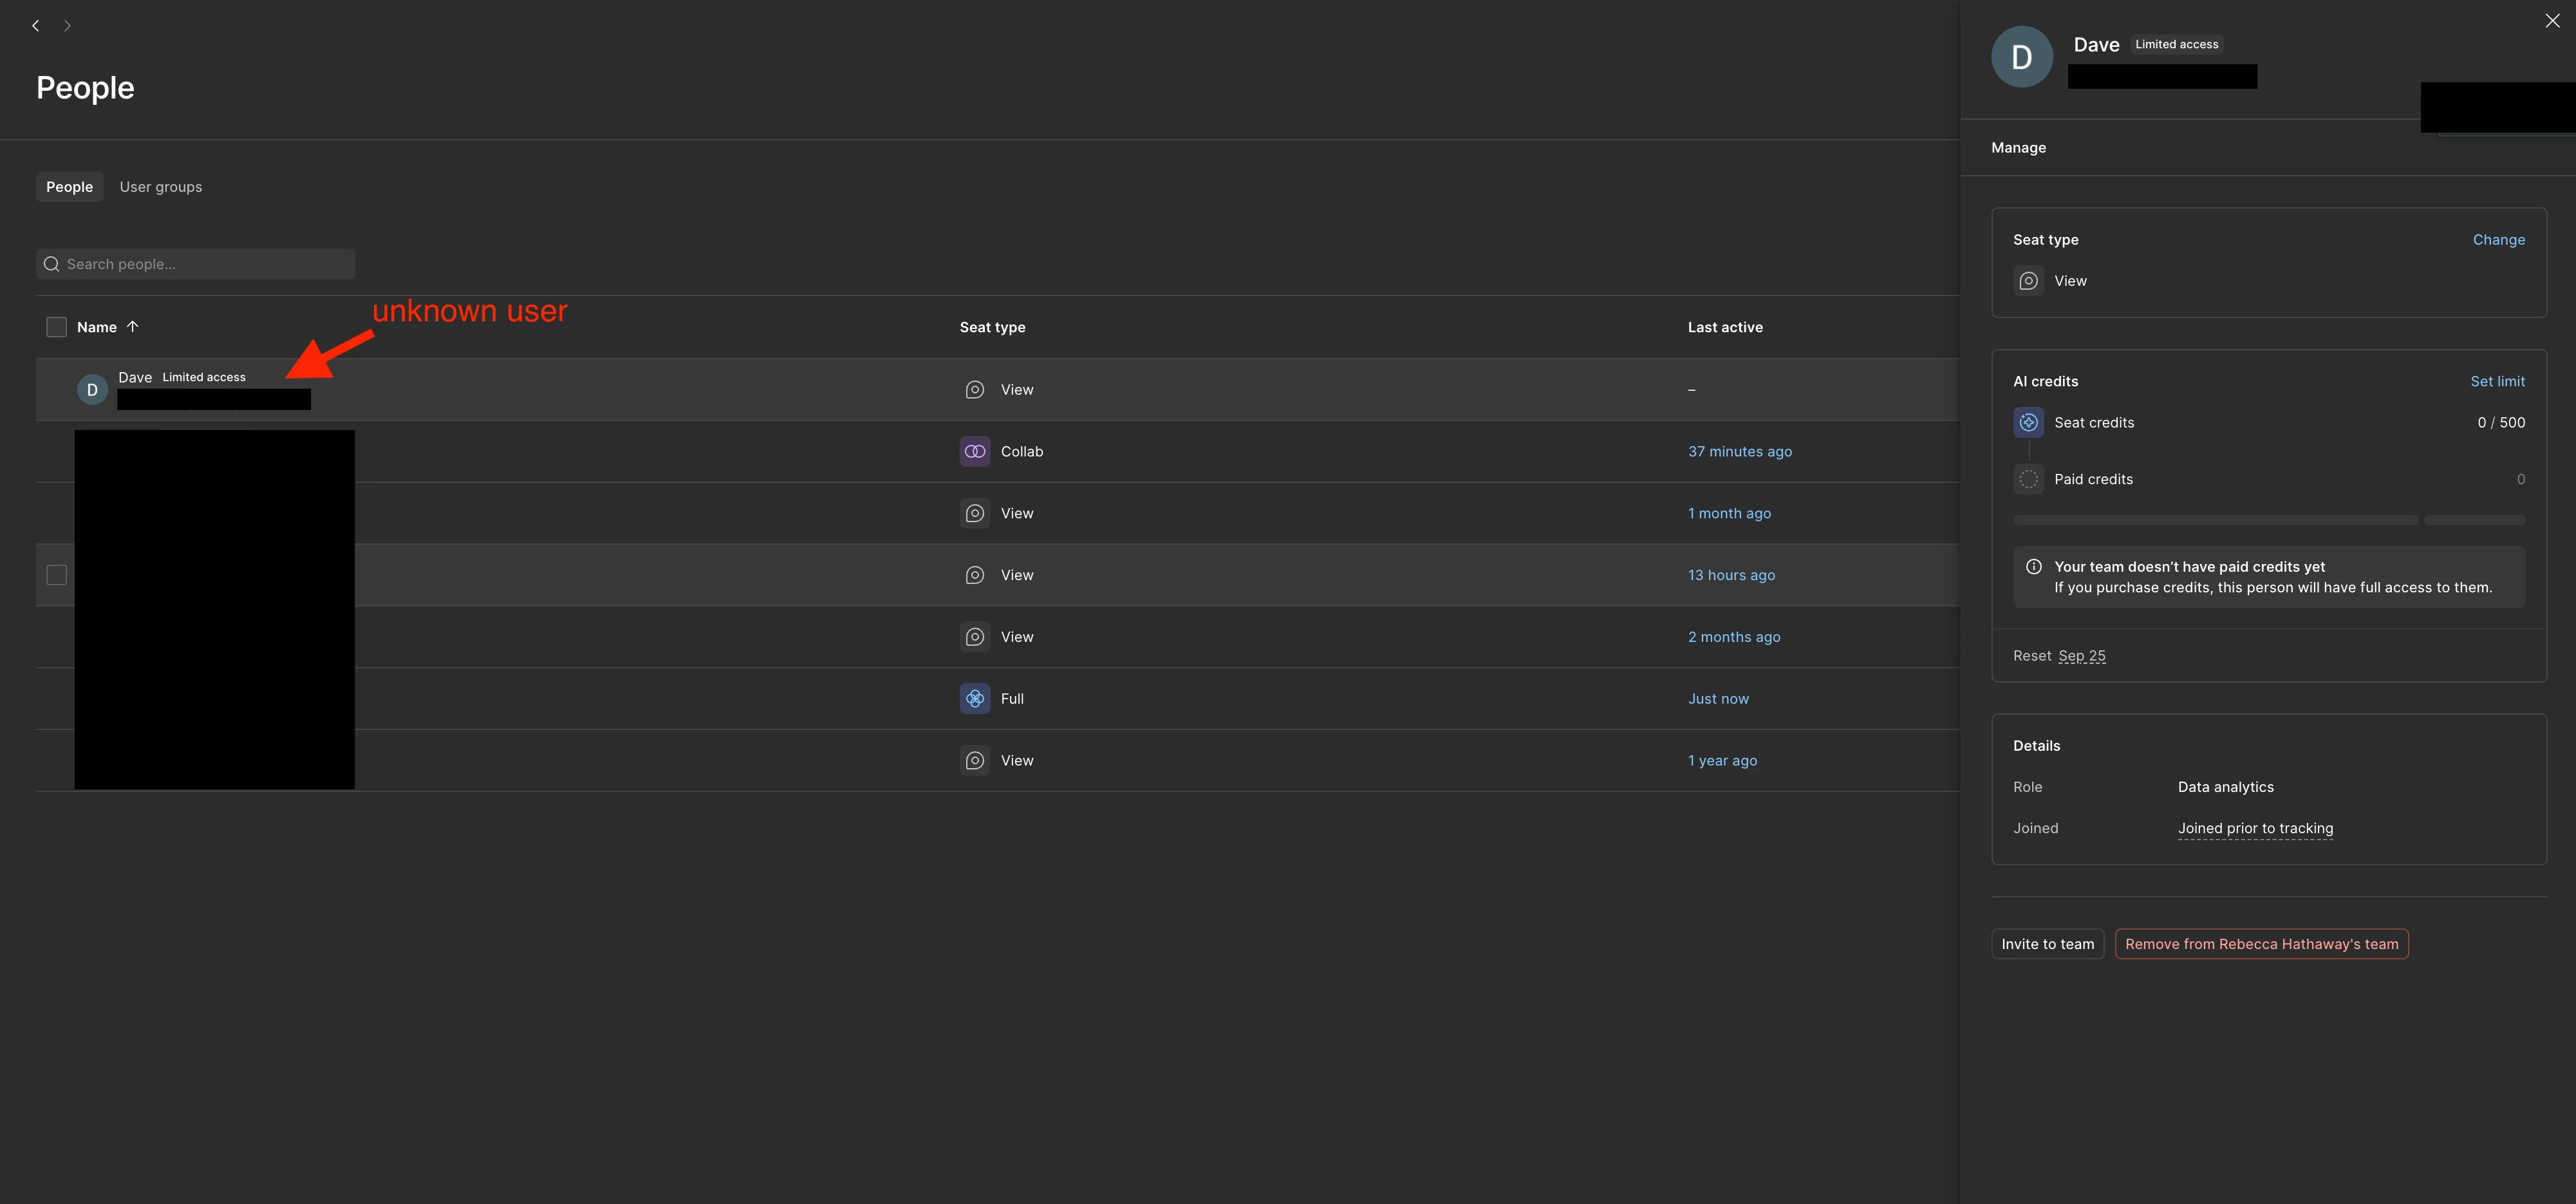The width and height of the screenshot is (2576, 1204).
Task: Click the Limited access badge in the side panel
Action: click(x=2176, y=45)
